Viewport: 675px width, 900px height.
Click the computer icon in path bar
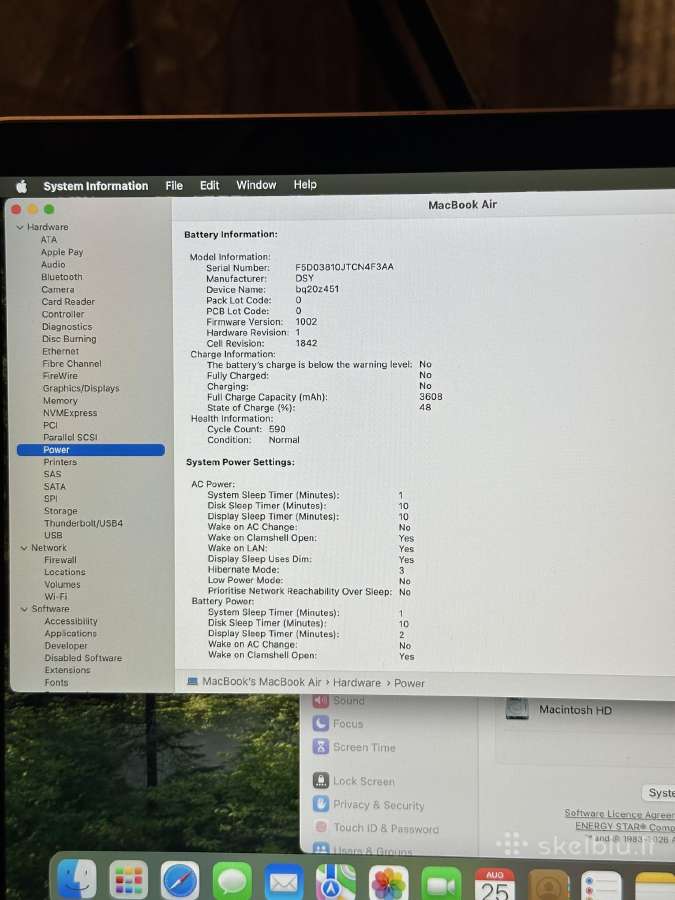point(192,681)
